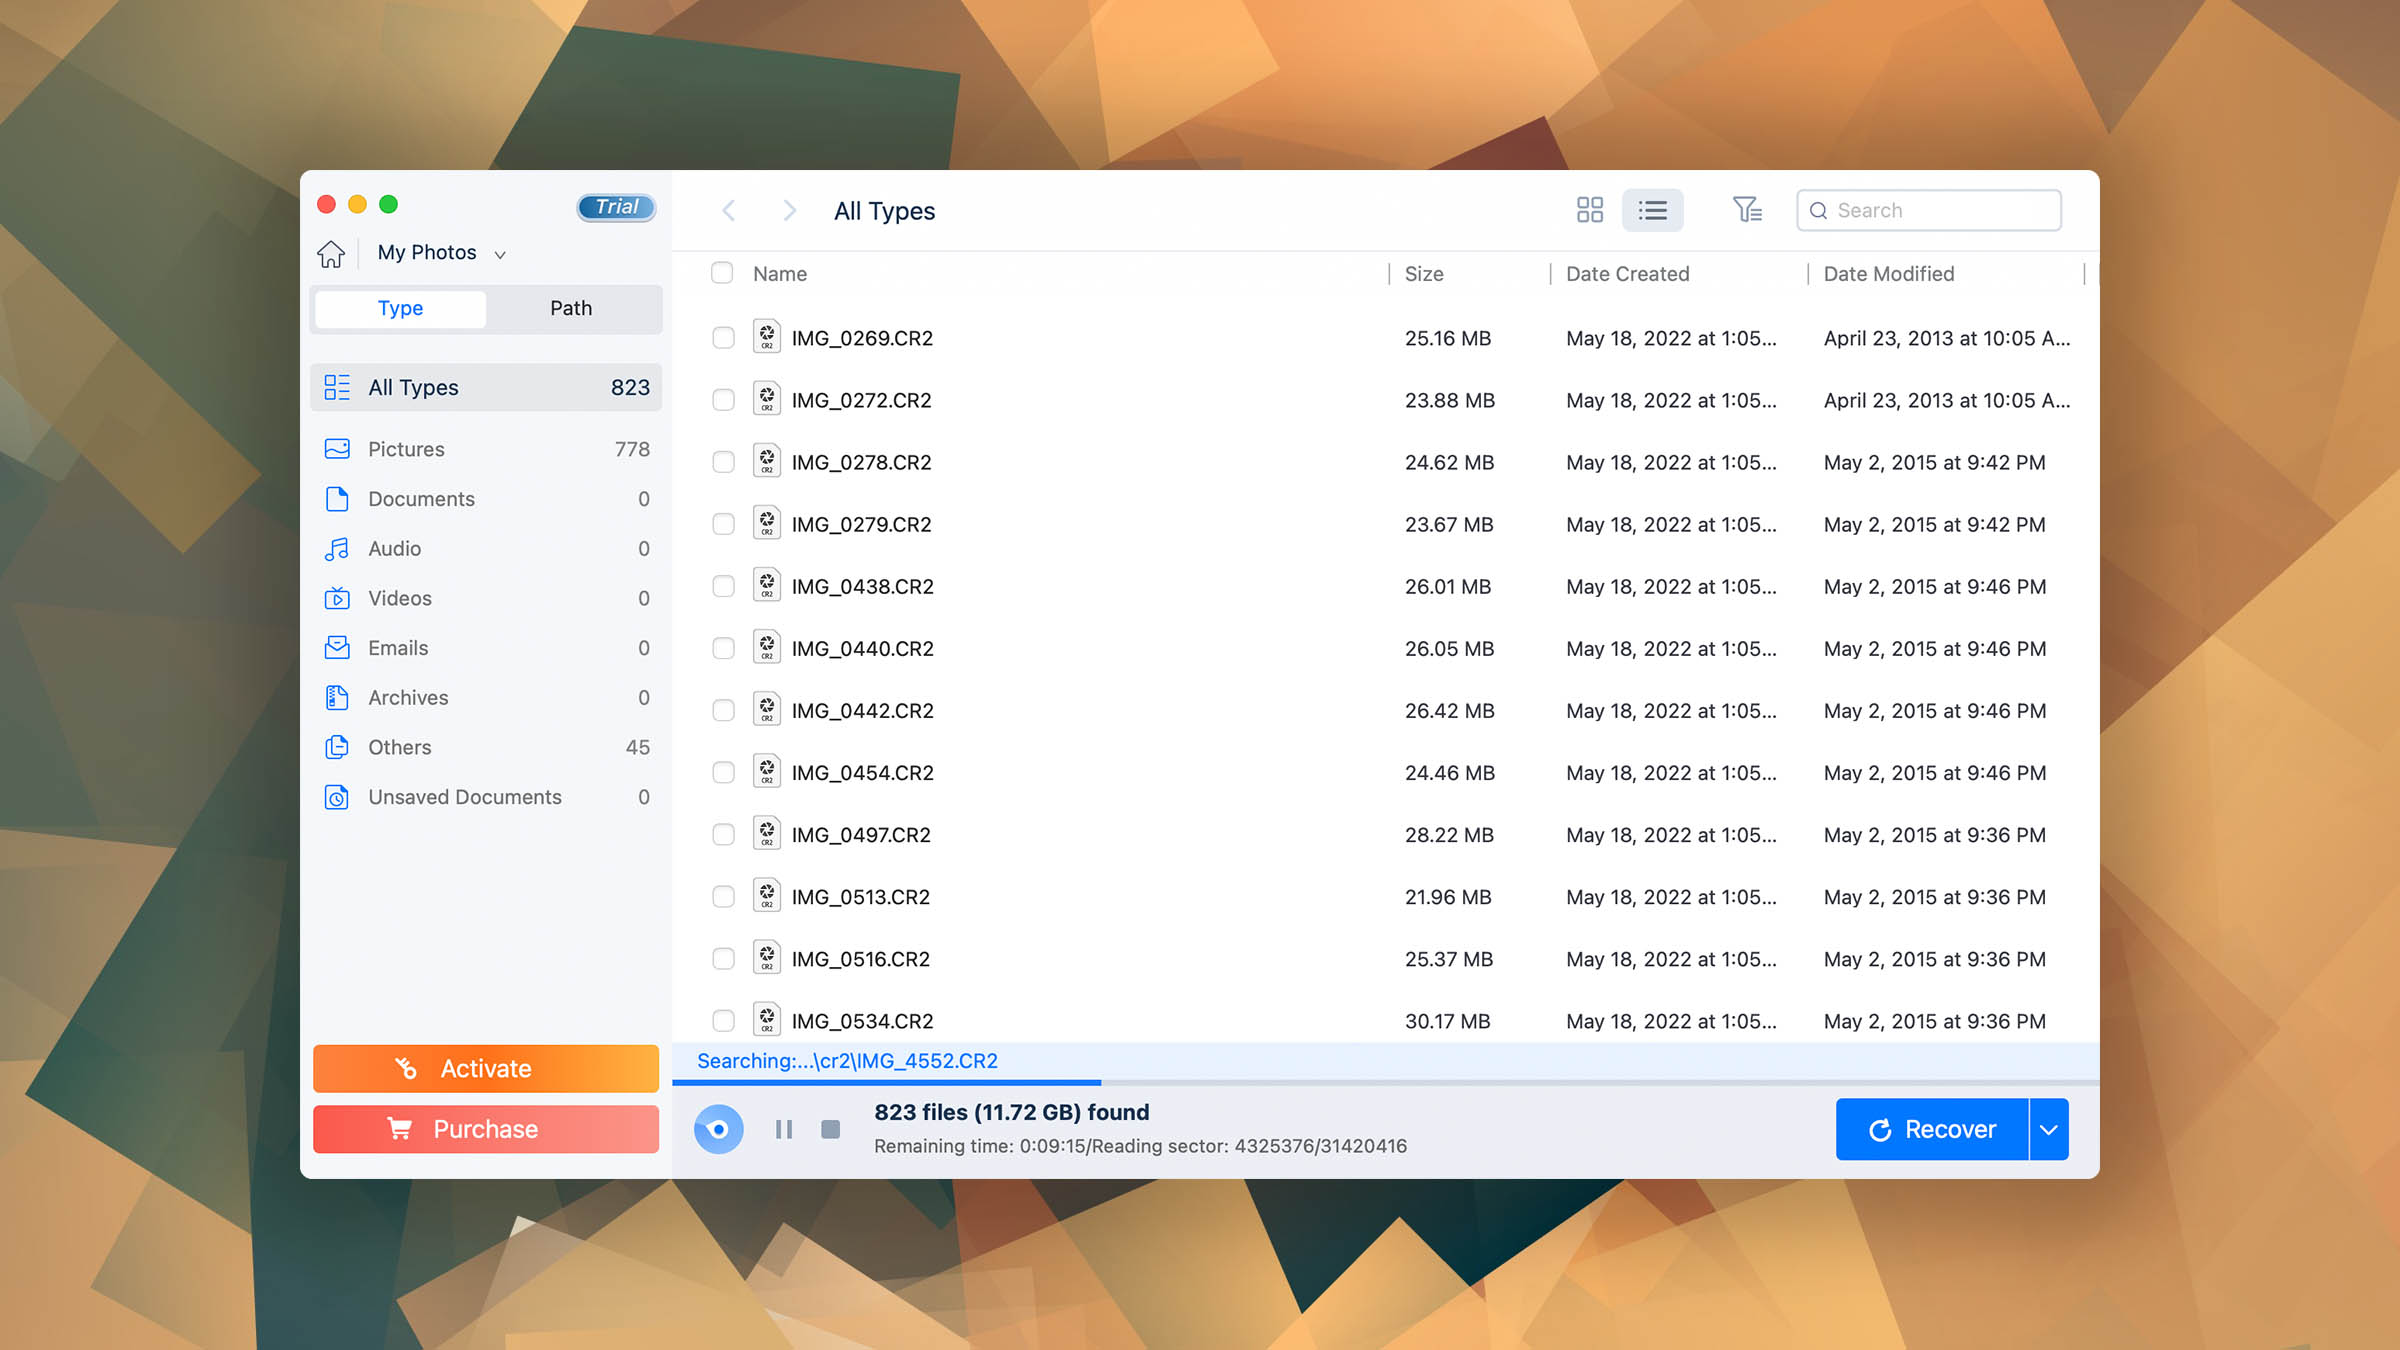
Task: Check the box for IMG_0278.CR2
Action: pos(723,462)
